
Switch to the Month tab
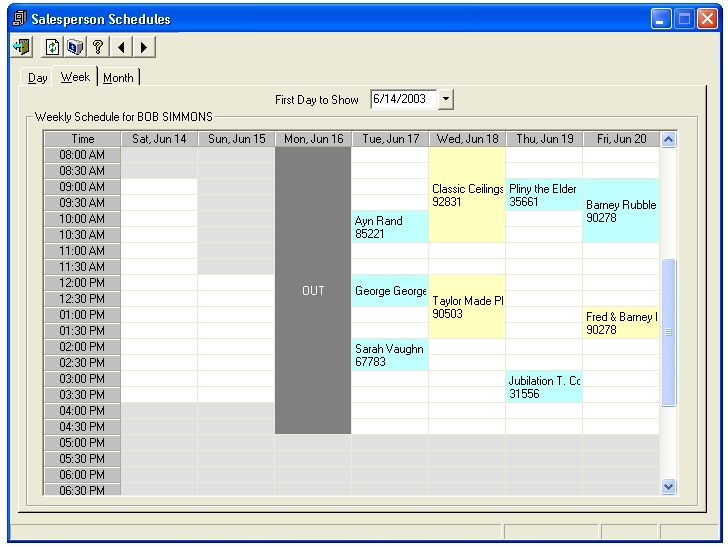(118, 78)
